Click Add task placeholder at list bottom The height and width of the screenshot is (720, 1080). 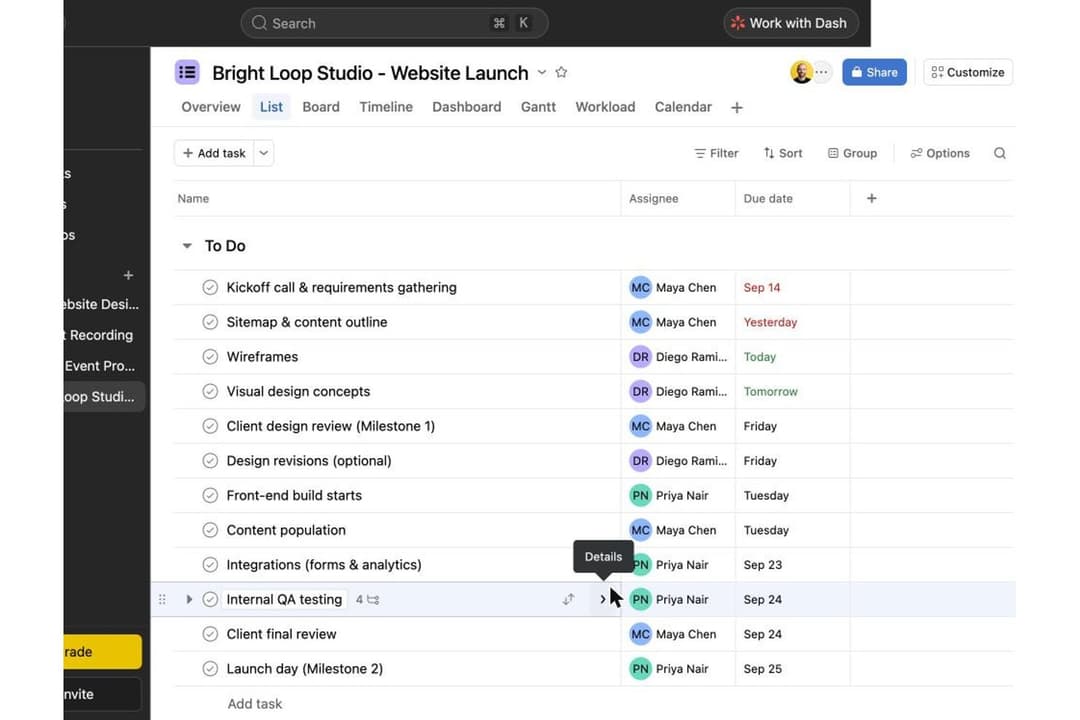pyautogui.click(x=255, y=703)
